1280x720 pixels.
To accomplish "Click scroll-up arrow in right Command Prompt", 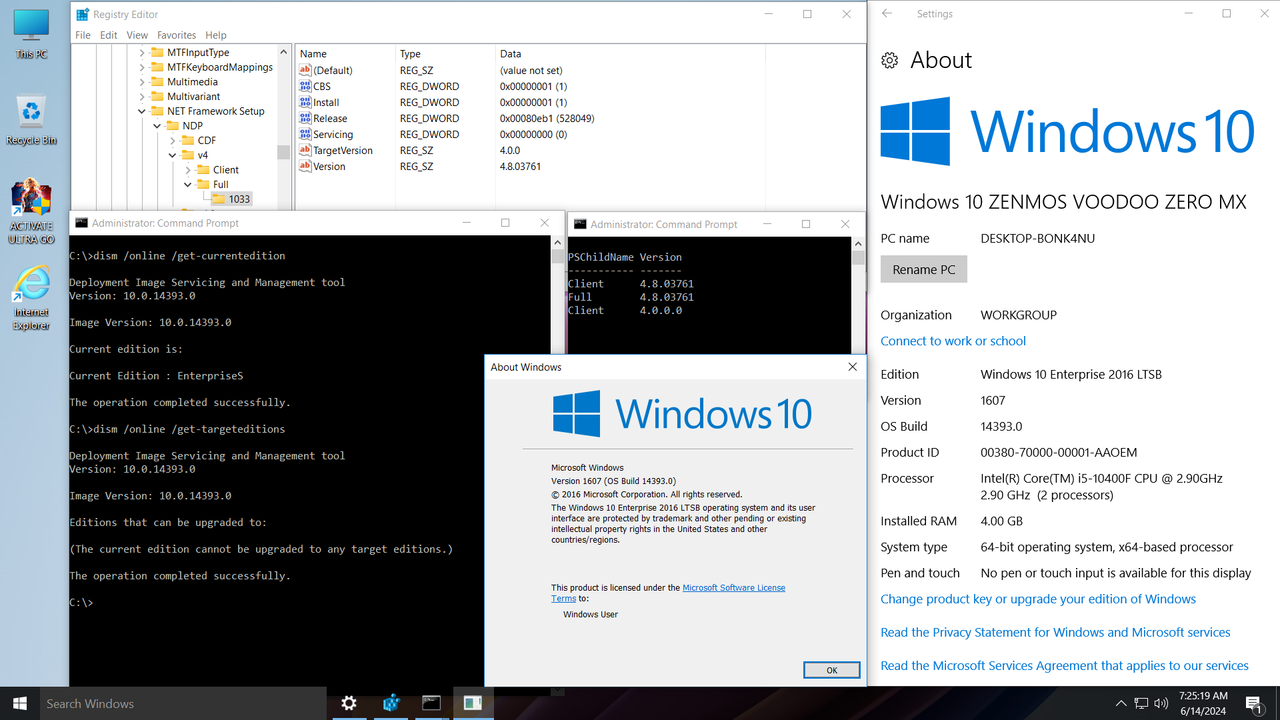I will coord(858,243).
